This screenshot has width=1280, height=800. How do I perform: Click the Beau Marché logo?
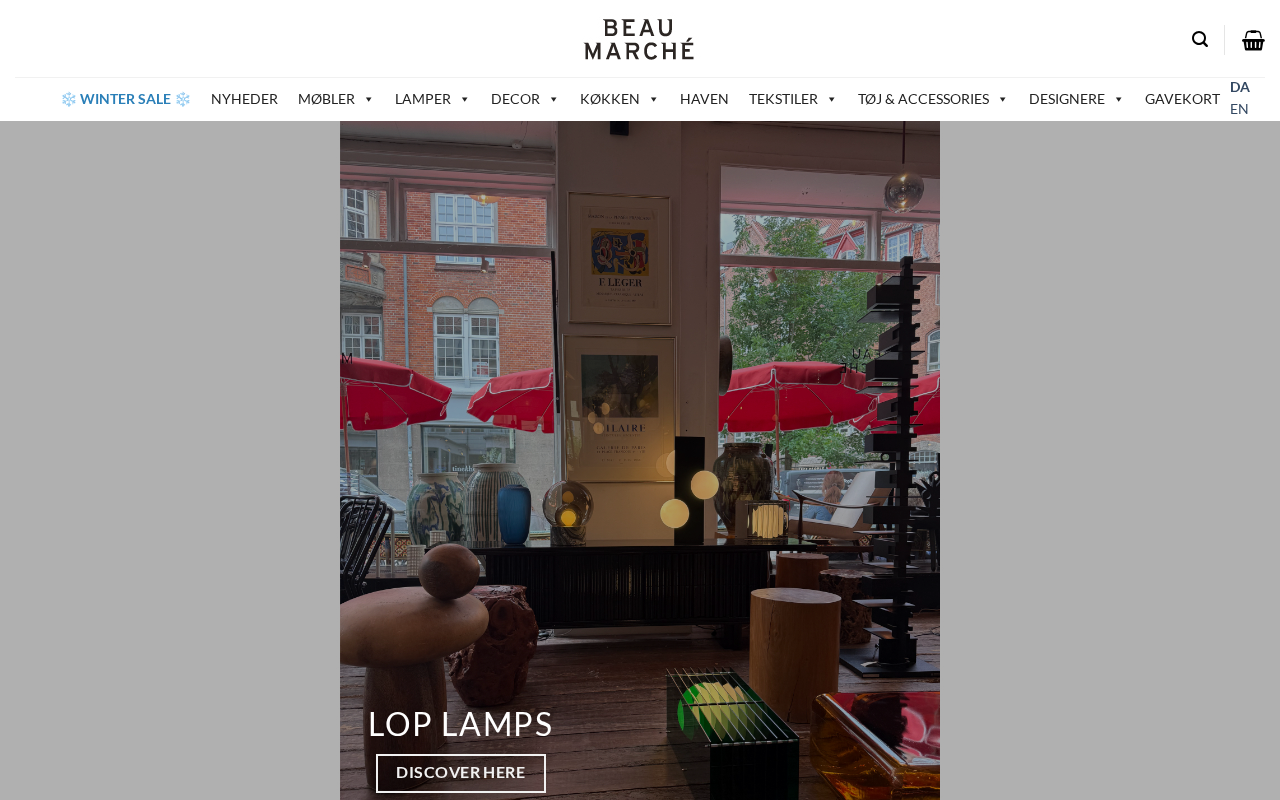tap(639, 39)
